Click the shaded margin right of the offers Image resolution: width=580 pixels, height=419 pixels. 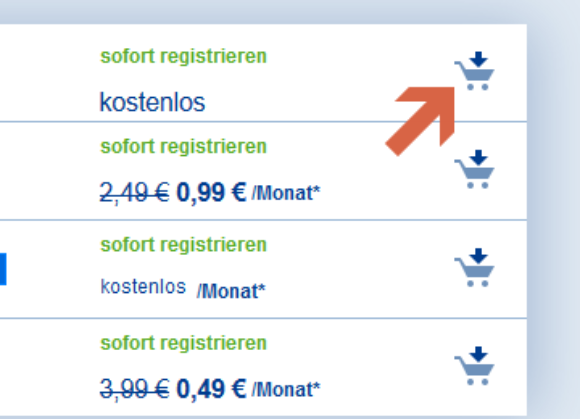click(x=554, y=222)
